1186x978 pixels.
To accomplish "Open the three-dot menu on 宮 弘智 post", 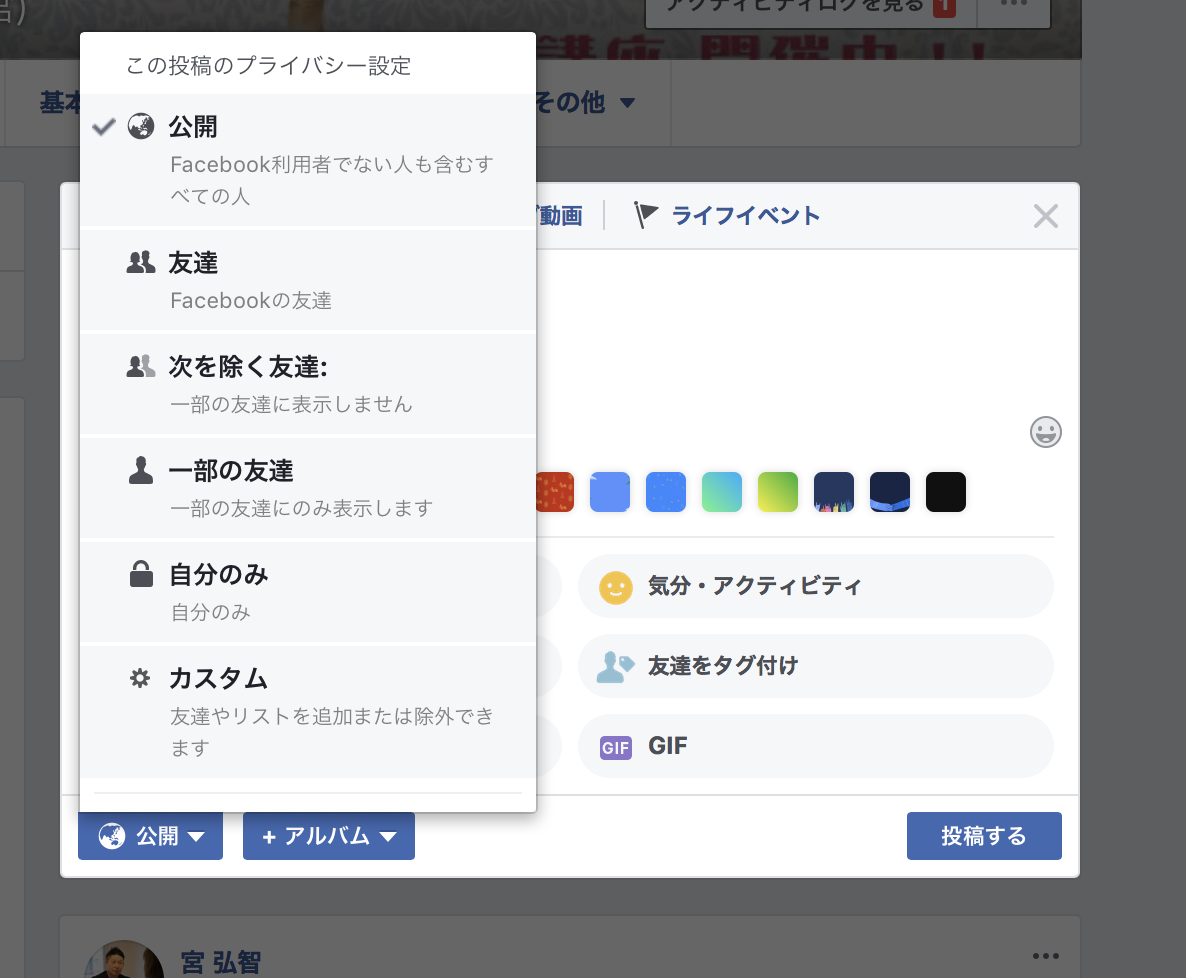I will (x=1045, y=956).
